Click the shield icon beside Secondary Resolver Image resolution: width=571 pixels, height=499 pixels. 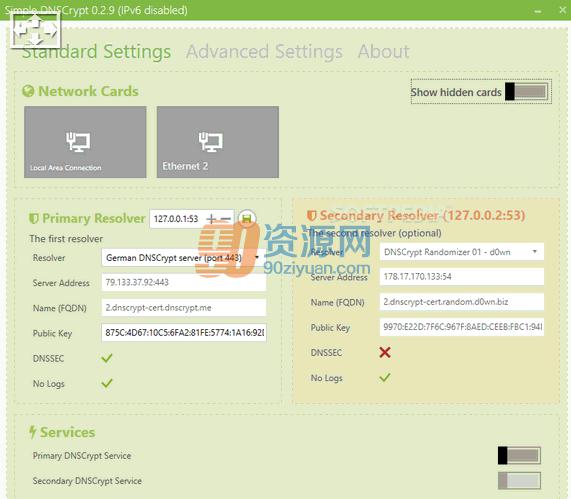point(311,216)
